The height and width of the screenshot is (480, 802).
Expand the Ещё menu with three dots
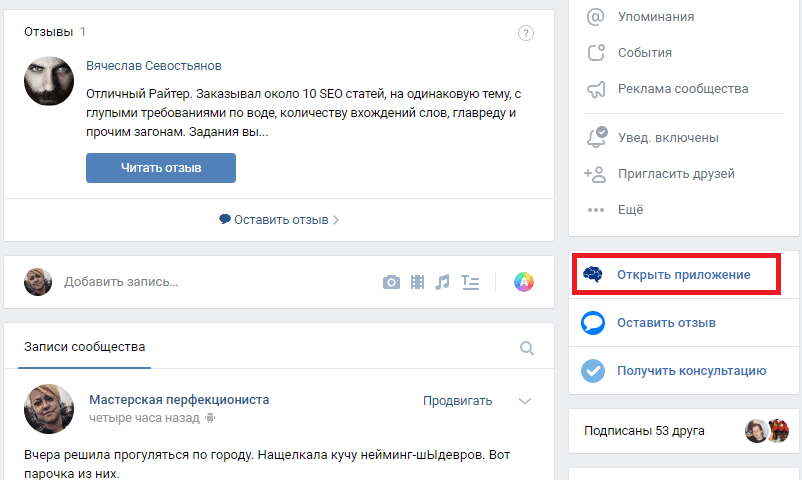[630, 210]
